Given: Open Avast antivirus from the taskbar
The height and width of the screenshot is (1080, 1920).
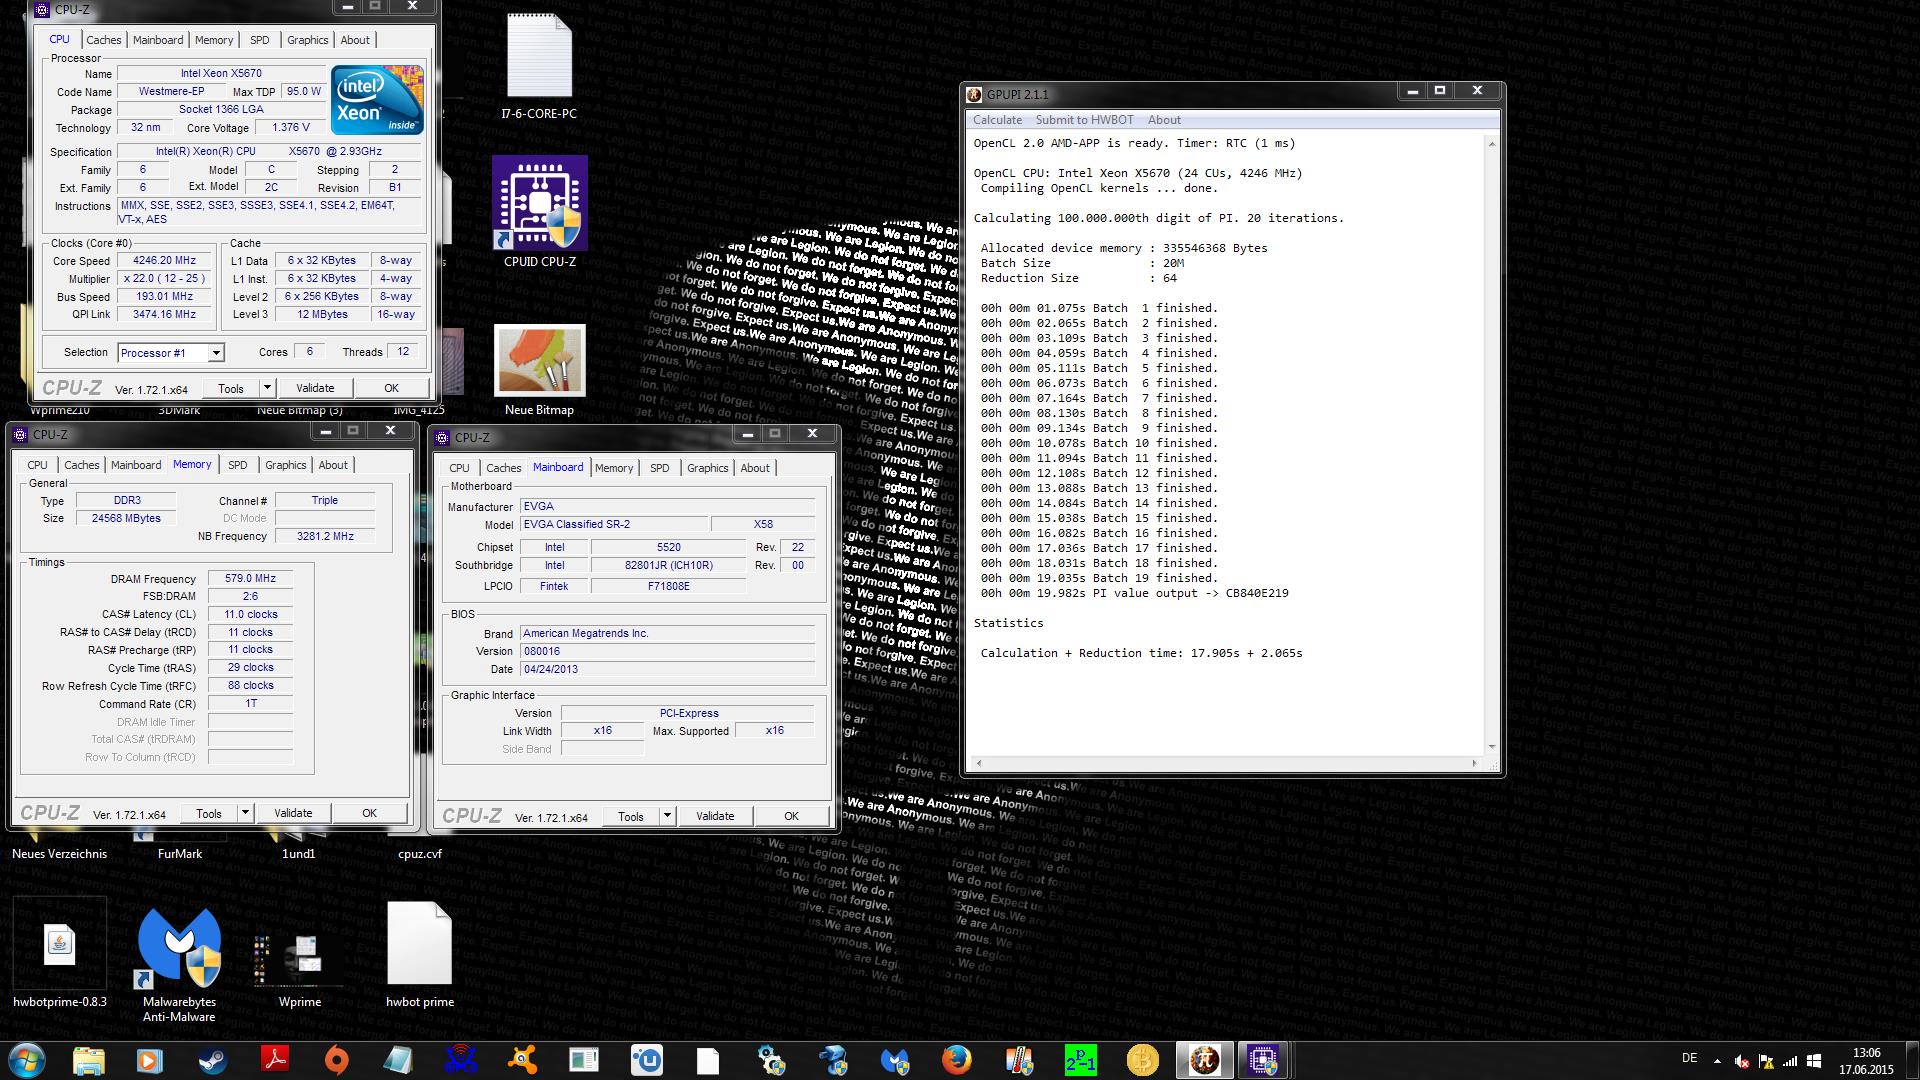Looking at the screenshot, I should click(x=522, y=1060).
